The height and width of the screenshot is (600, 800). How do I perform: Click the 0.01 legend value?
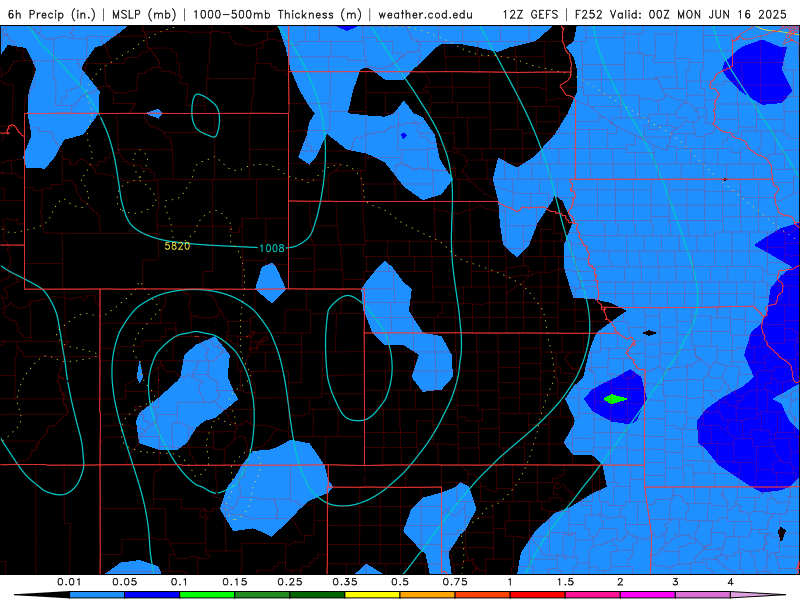[x=69, y=582]
